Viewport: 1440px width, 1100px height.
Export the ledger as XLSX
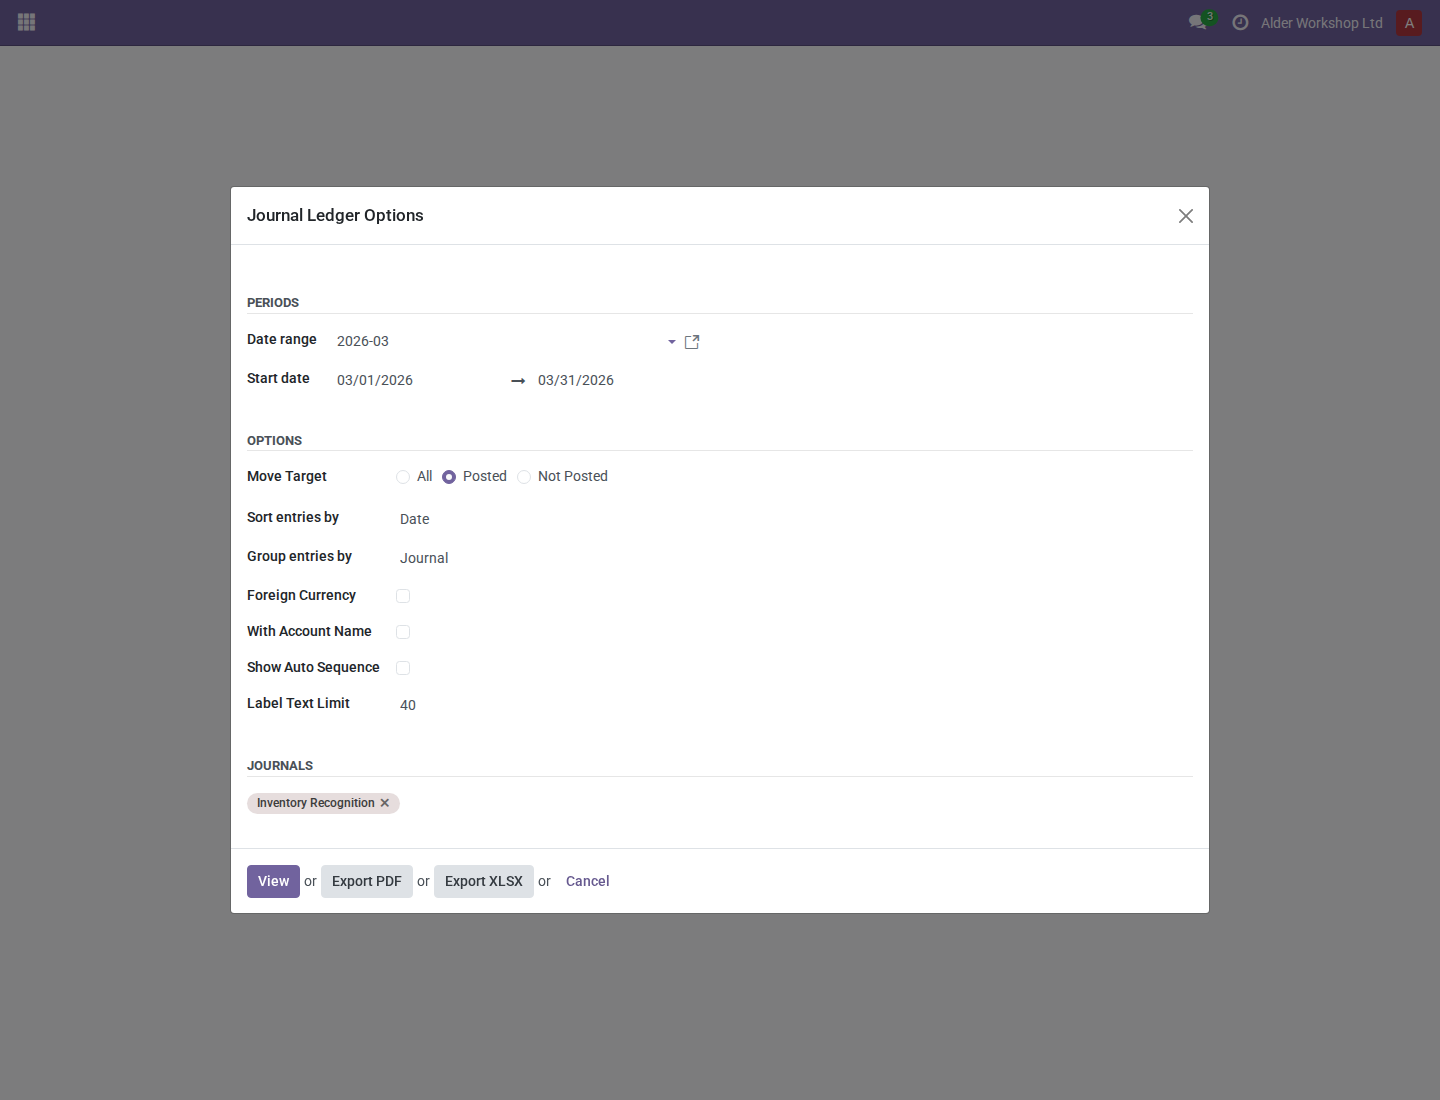click(x=484, y=881)
